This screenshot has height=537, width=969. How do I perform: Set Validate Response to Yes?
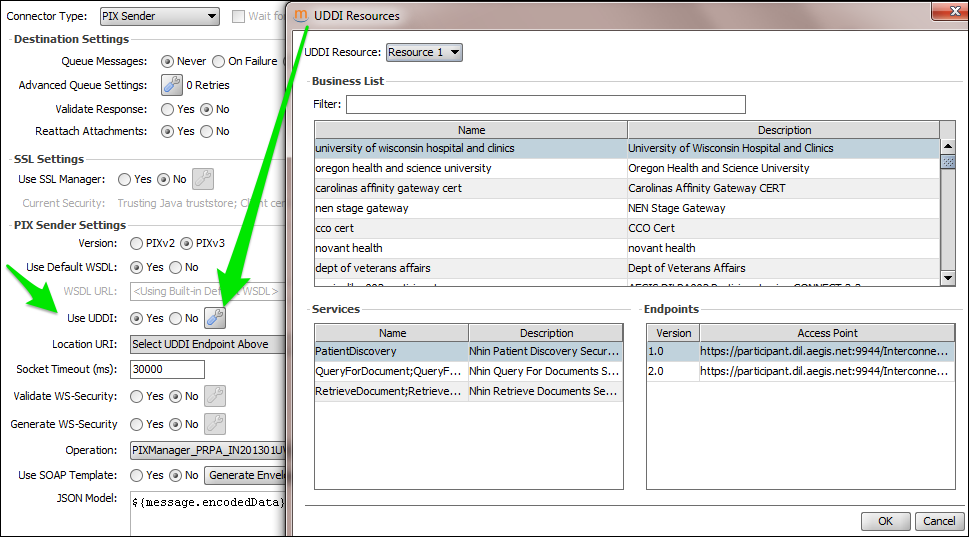(x=167, y=109)
